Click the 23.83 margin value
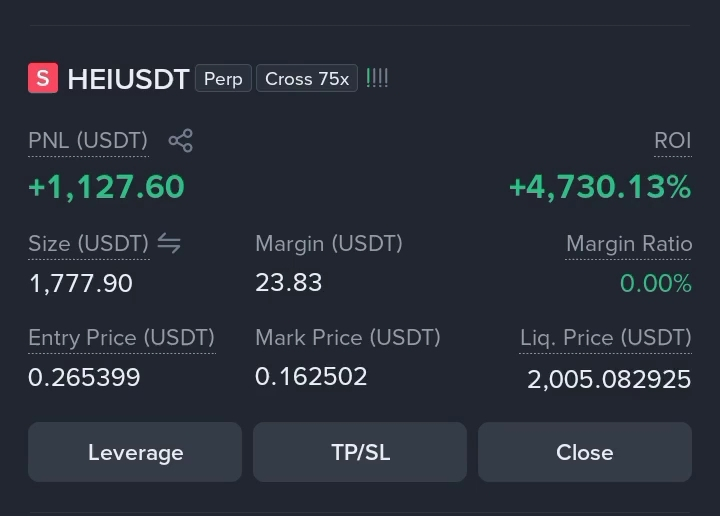 pyautogui.click(x=288, y=282)
